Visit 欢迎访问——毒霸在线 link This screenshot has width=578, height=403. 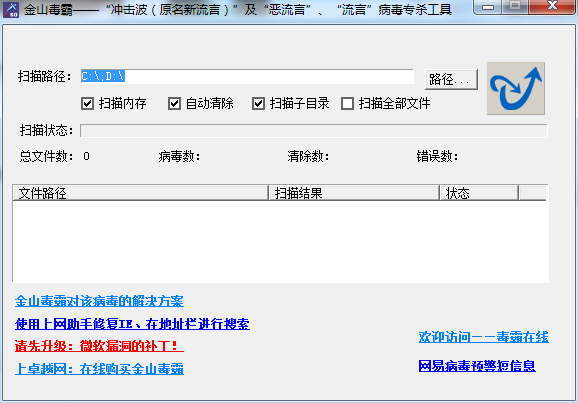click(484, 337)
